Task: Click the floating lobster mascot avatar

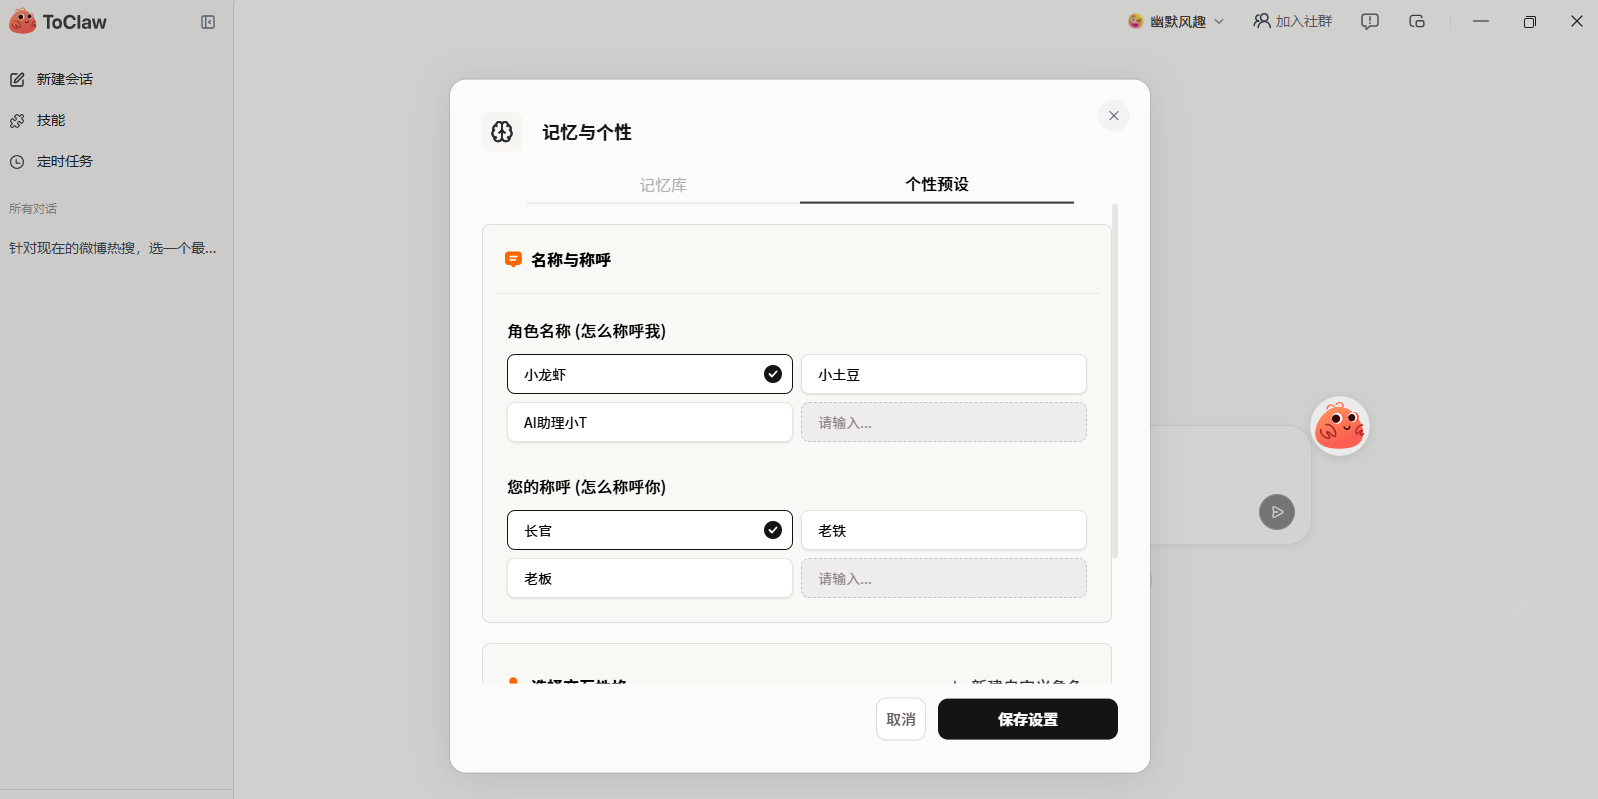Action: pos(1339,426)
